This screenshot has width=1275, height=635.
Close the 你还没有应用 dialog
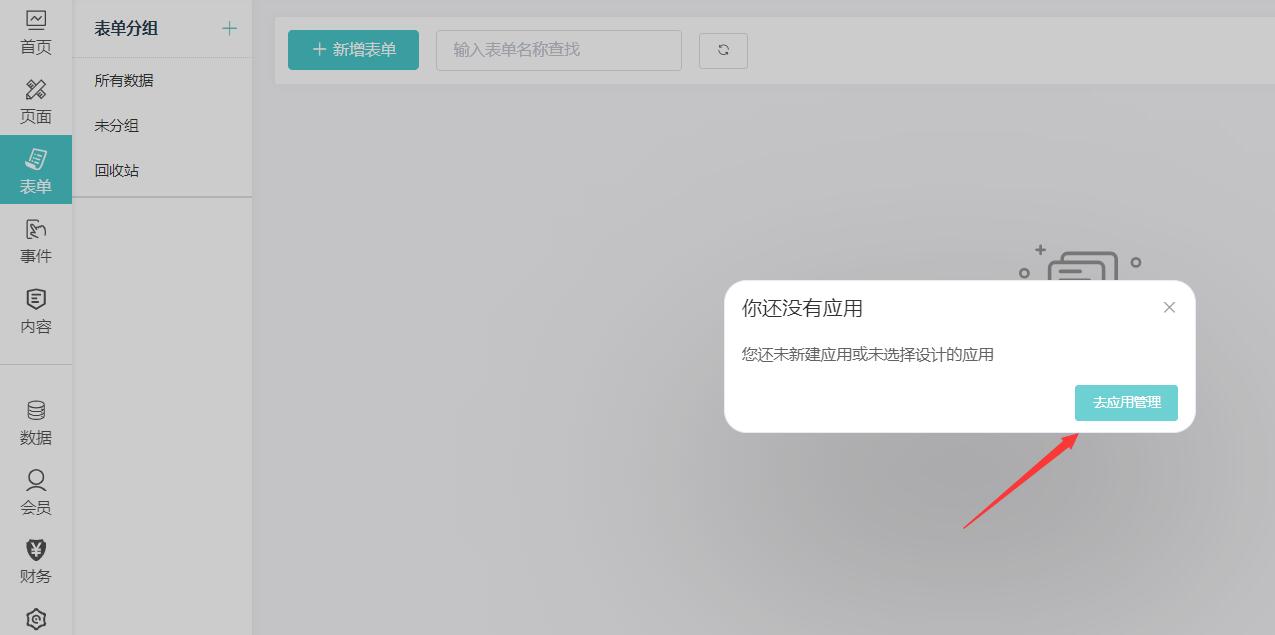coord(1169,307)
